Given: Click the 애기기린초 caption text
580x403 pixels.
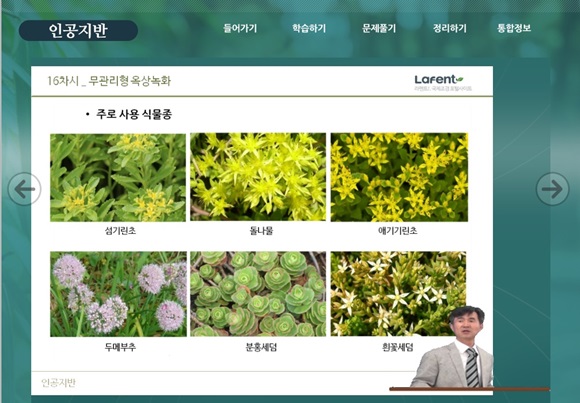Looking at the screenshot, I should pyautogui.click(x=398, y=231).
